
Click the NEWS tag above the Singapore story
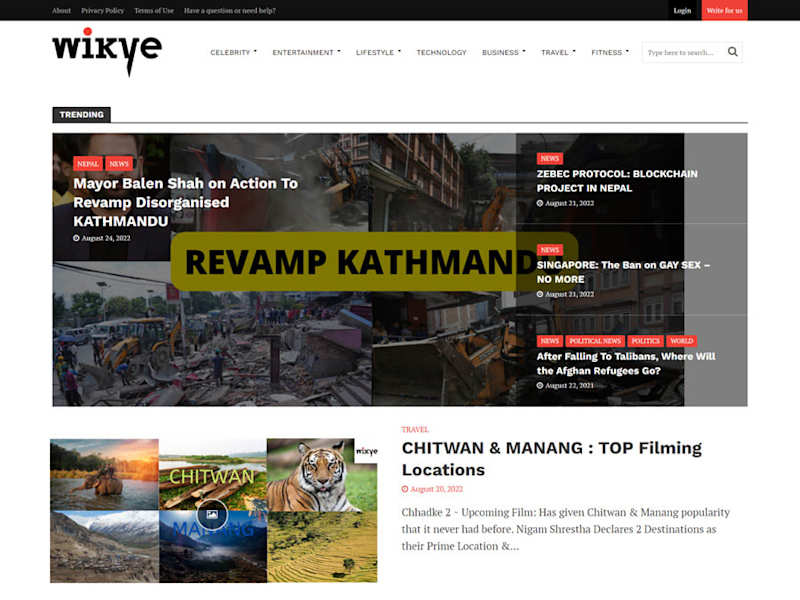coord(549,249)
